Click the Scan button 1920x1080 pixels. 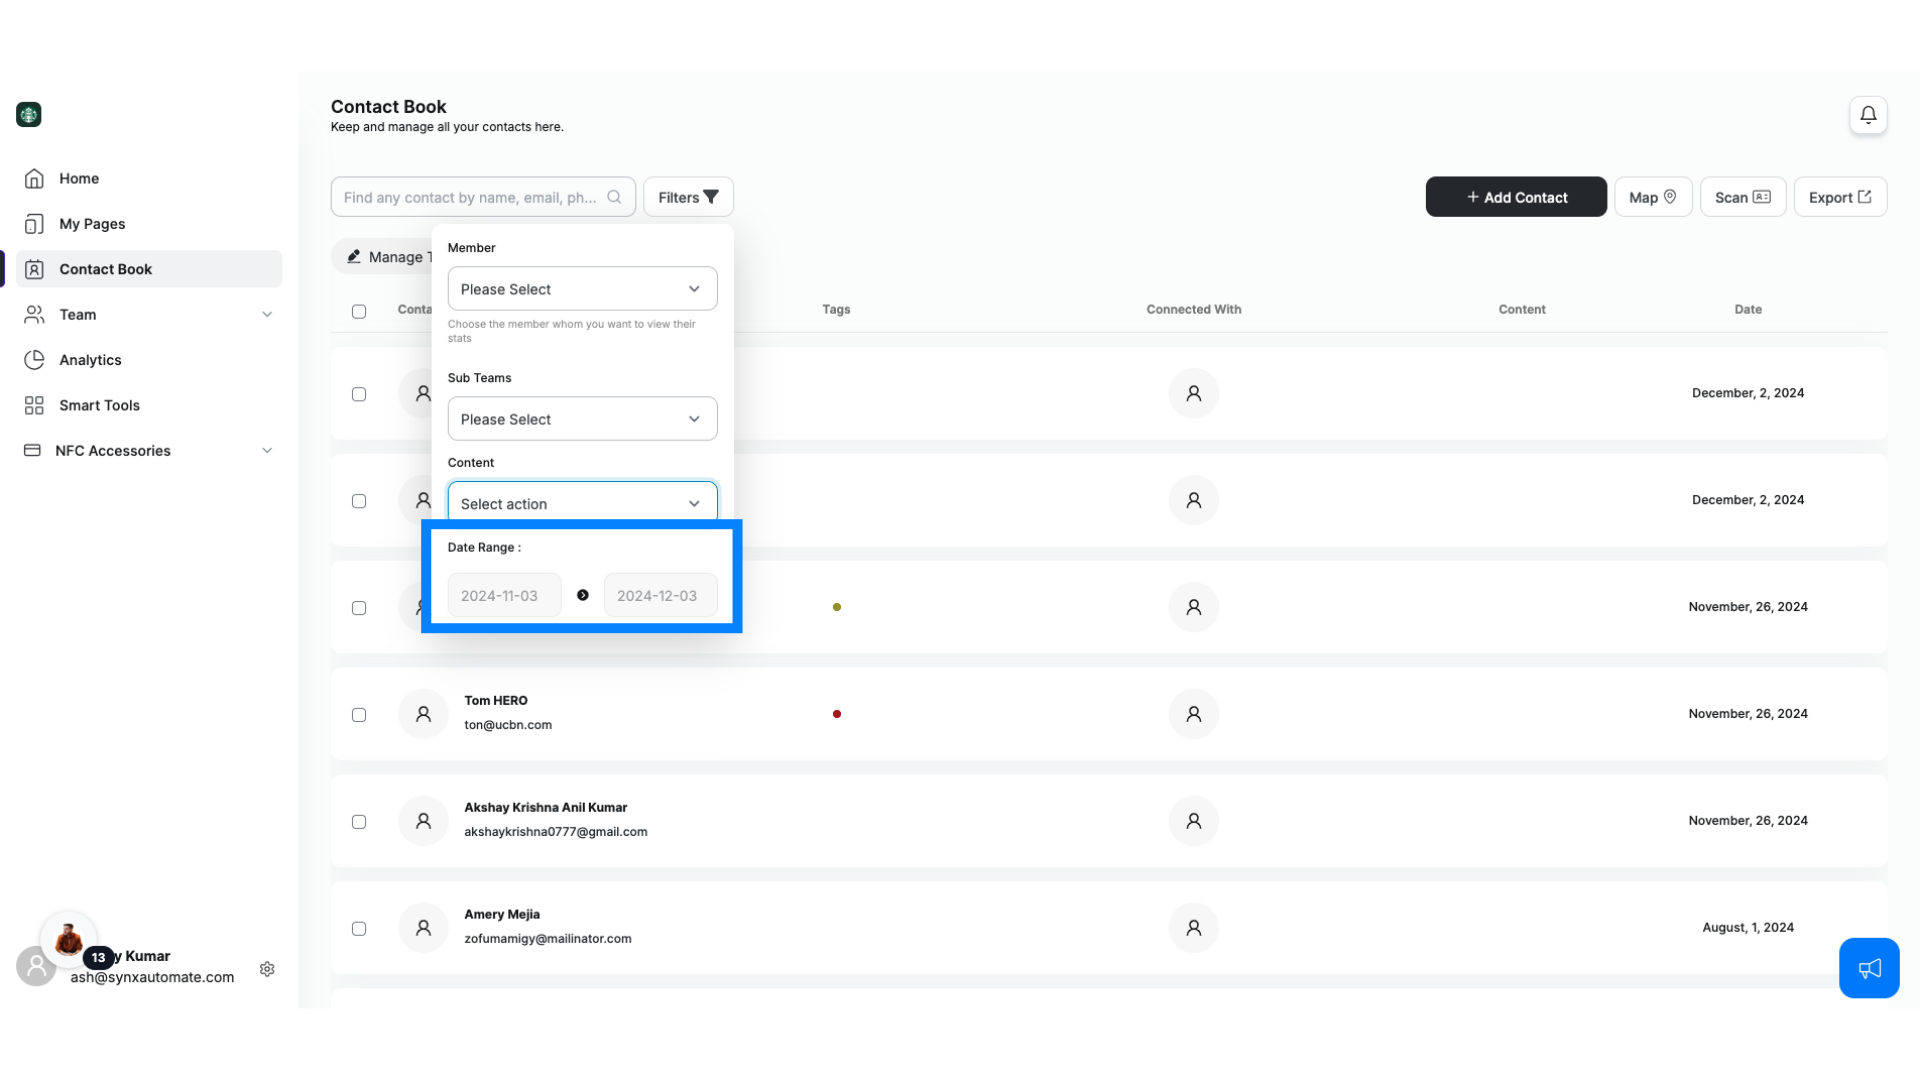click(1743, 197)
